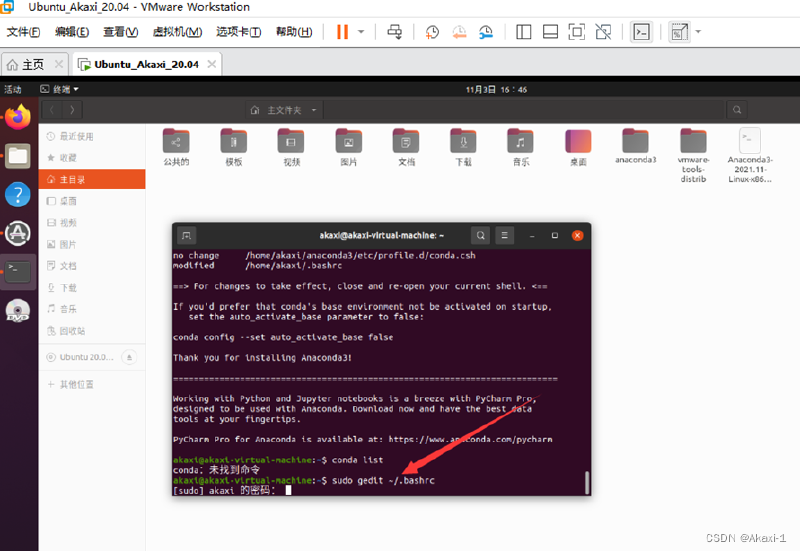Switch to Unity mode icon
This screenshot has width=800, height=551.
[603, 32]
